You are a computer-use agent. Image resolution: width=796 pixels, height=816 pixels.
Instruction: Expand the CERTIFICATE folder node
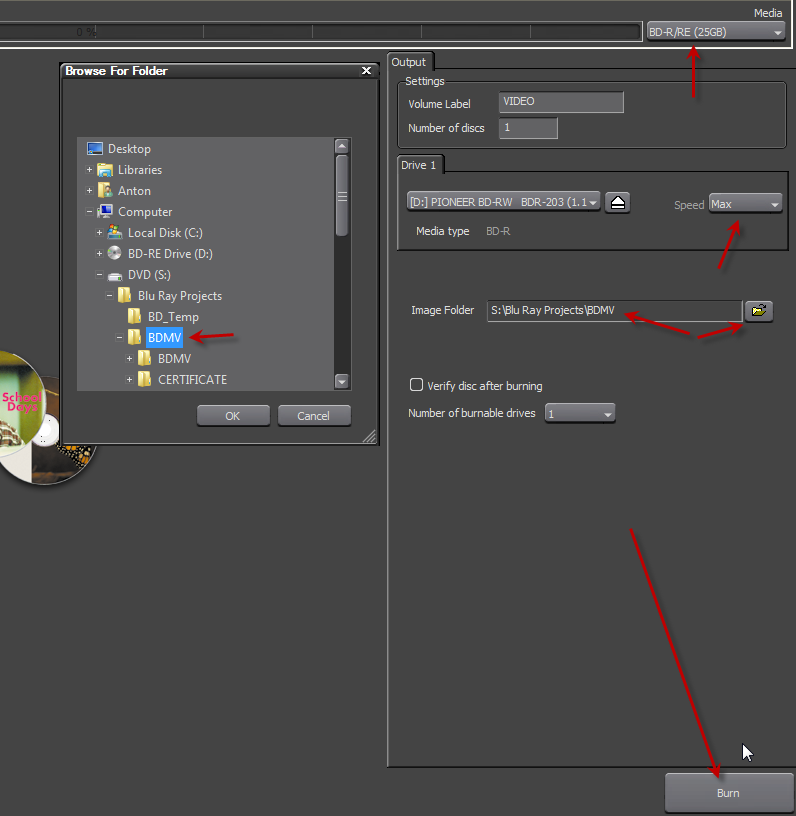[130, 379]
